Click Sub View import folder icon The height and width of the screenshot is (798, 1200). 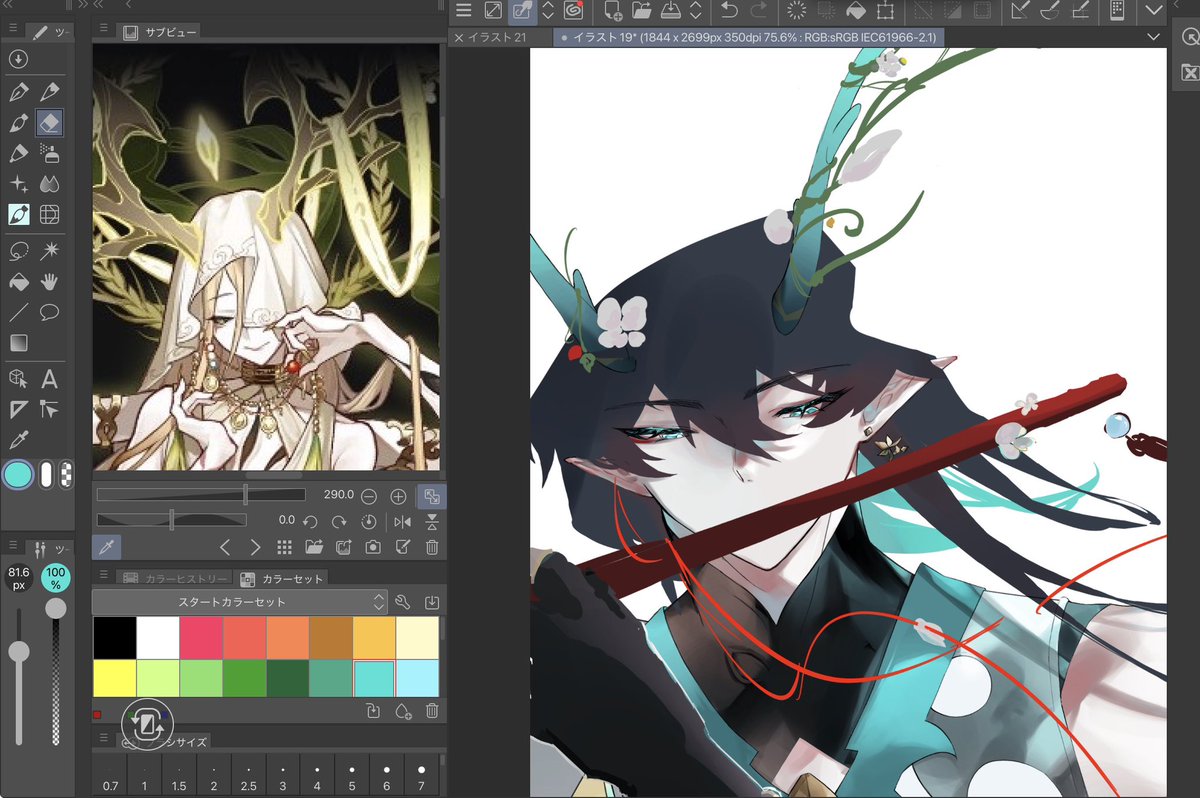(314, 547)
